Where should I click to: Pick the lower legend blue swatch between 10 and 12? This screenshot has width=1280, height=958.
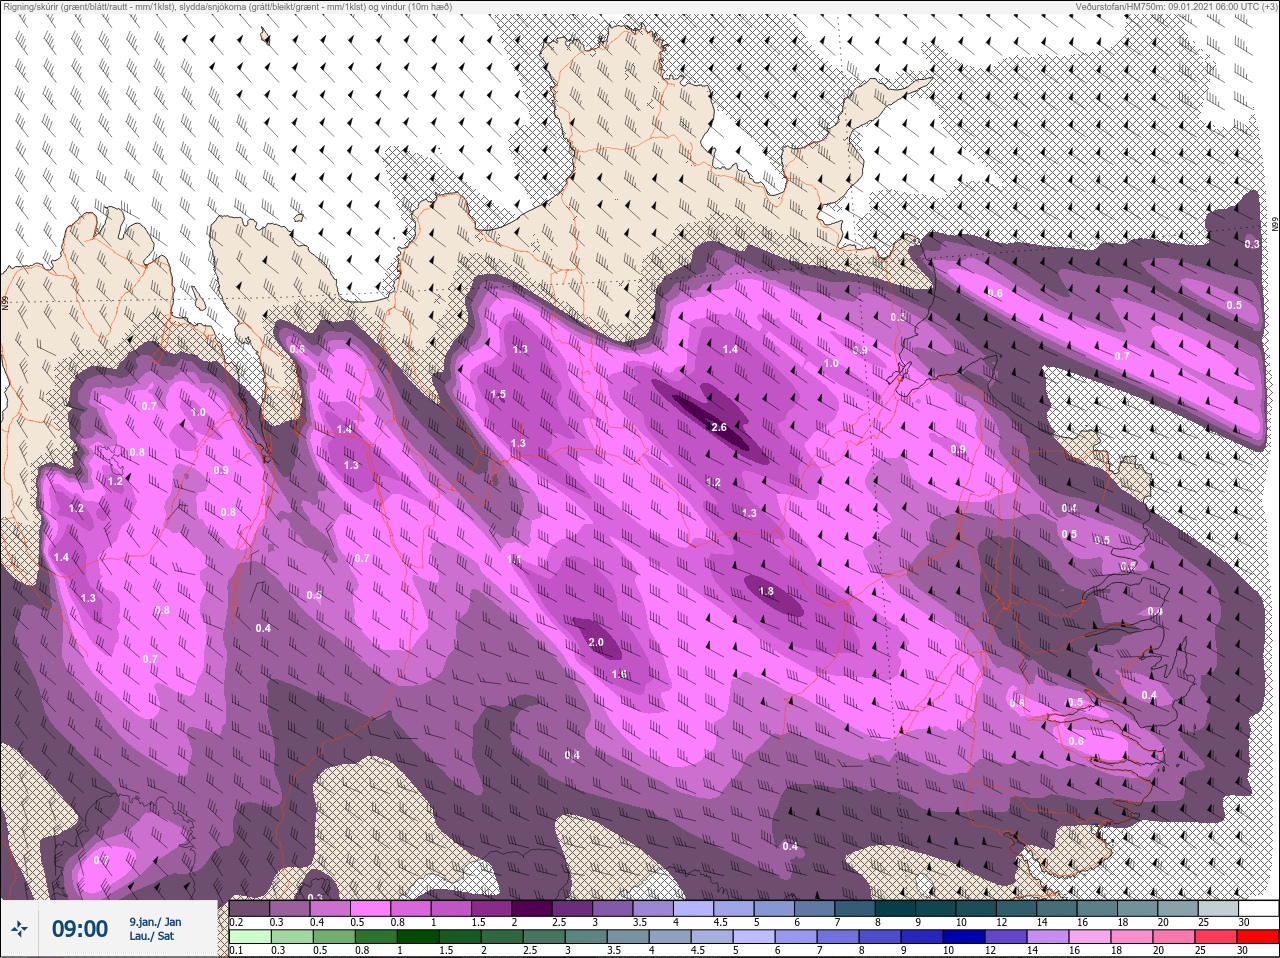tap(964, 937)
